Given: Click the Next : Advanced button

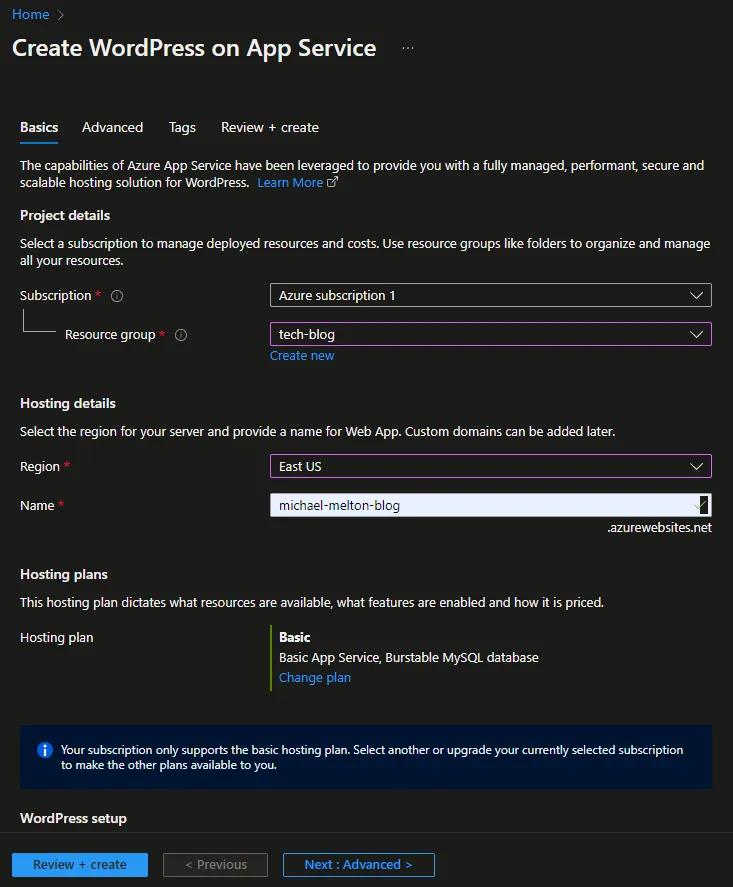Looking at the screenshot, I should [359, 865].
